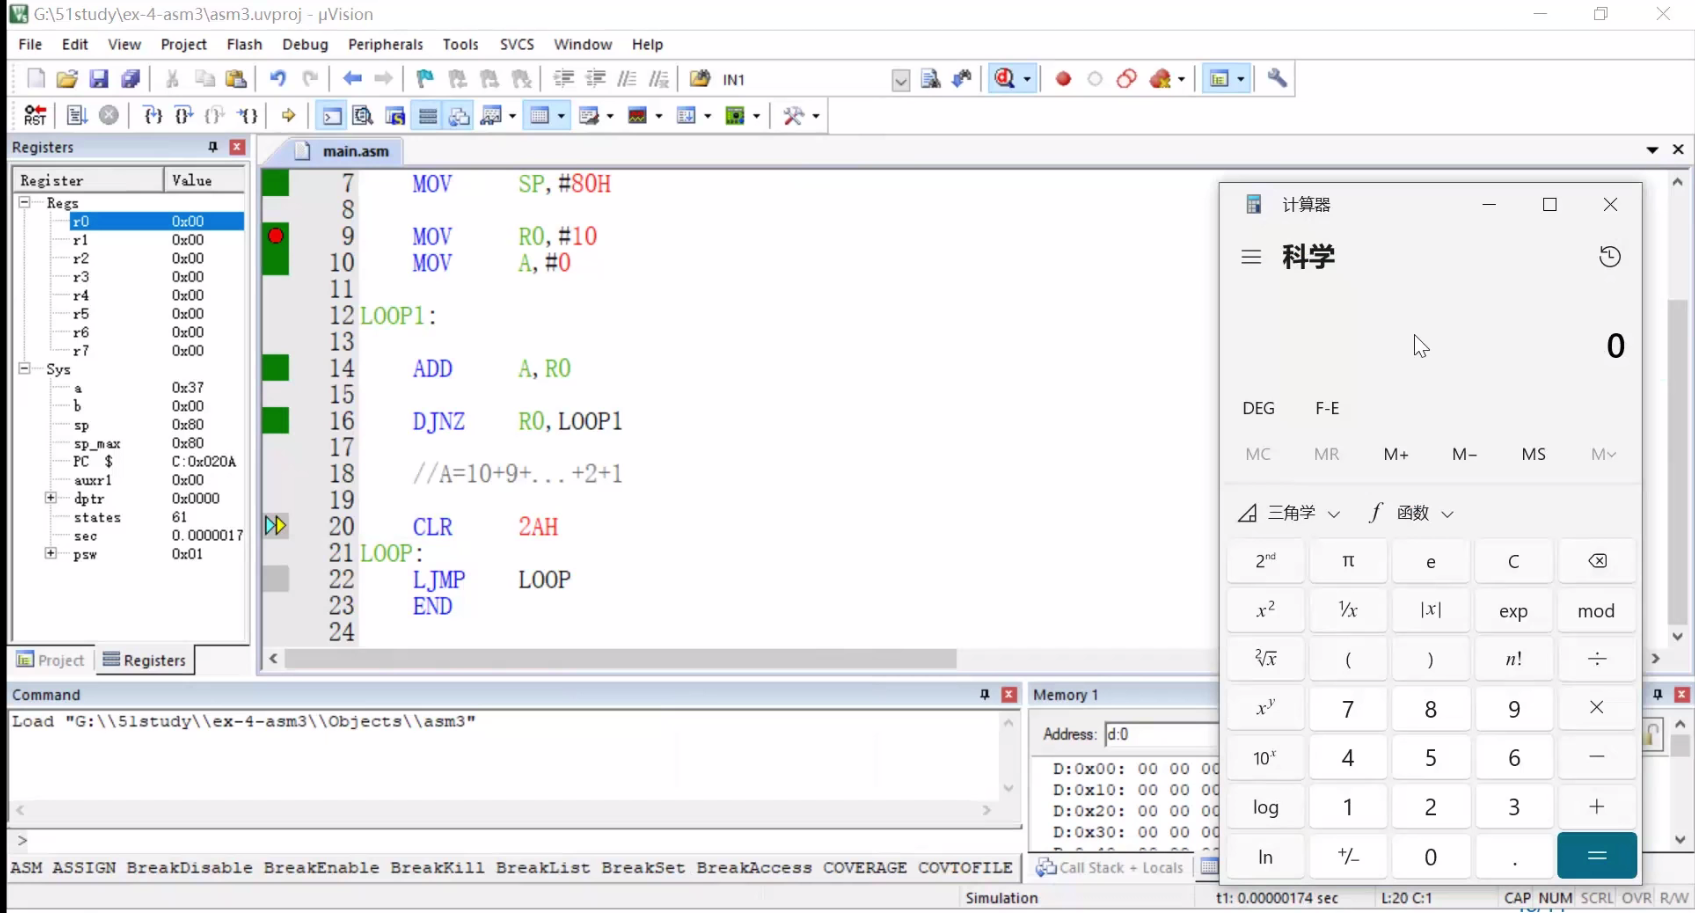Open the Flash menu
1695x913 pixels.
tap(244, 44)
